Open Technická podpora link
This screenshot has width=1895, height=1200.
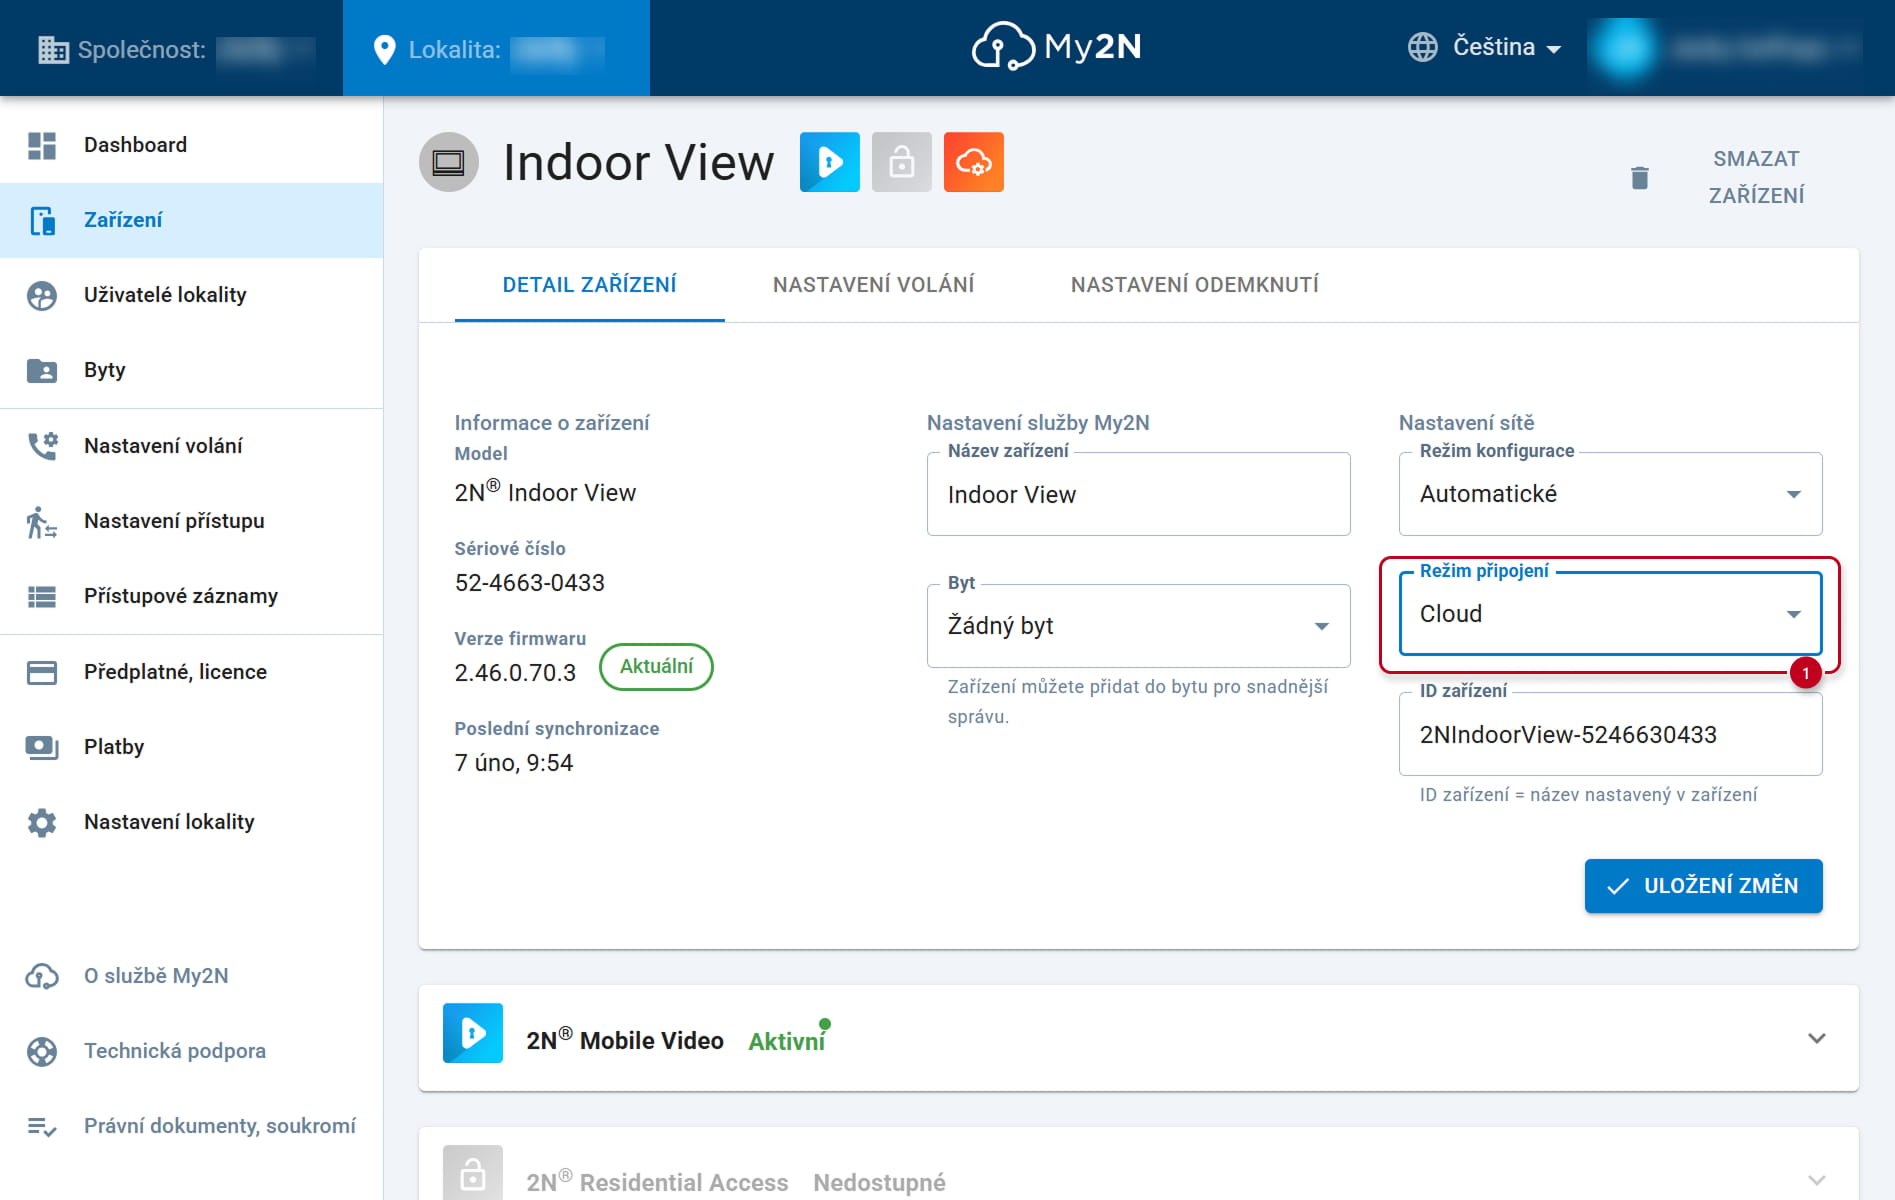[x=192, y=1051]
